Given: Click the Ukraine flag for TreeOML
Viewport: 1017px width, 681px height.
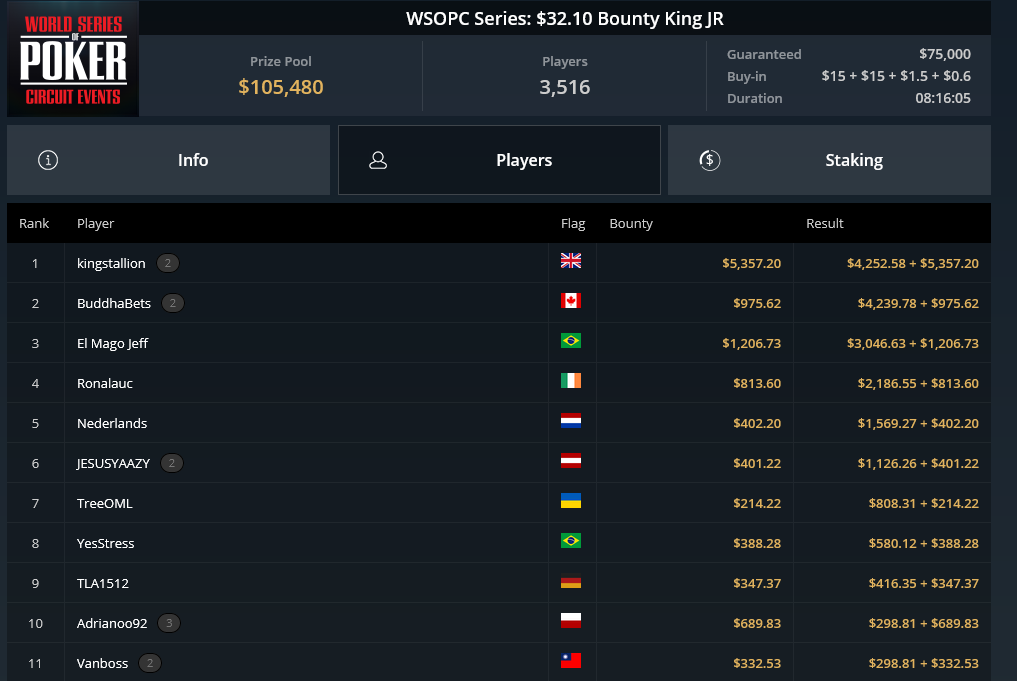Looking at the screenshot, I should pos(571,501).
